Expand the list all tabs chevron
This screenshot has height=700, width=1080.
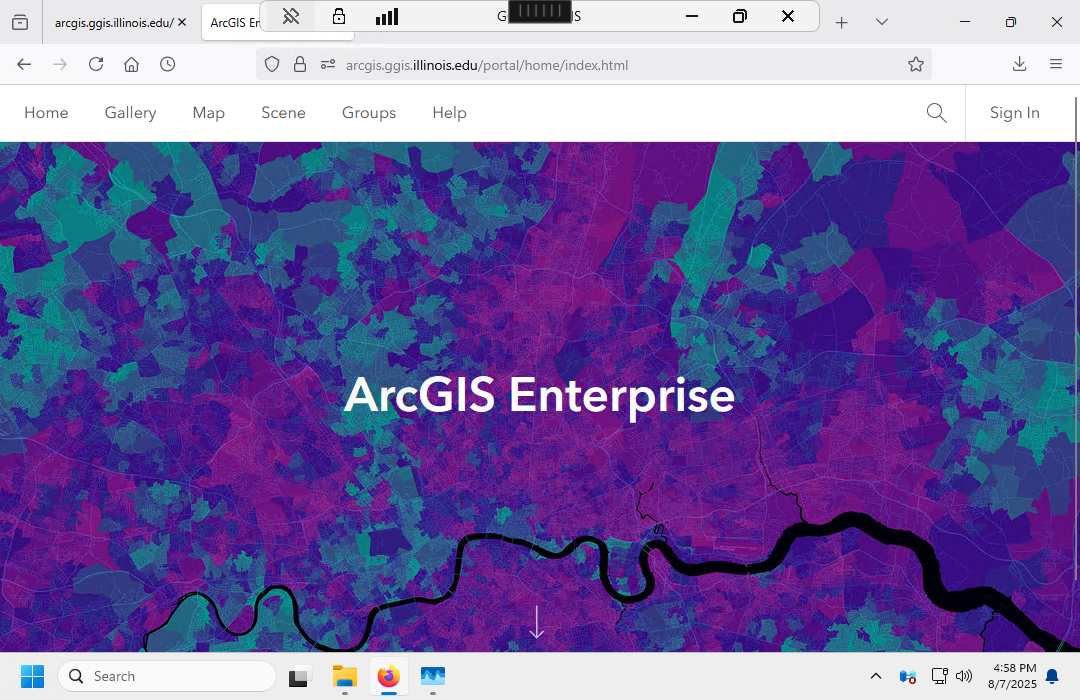(881, 22)
